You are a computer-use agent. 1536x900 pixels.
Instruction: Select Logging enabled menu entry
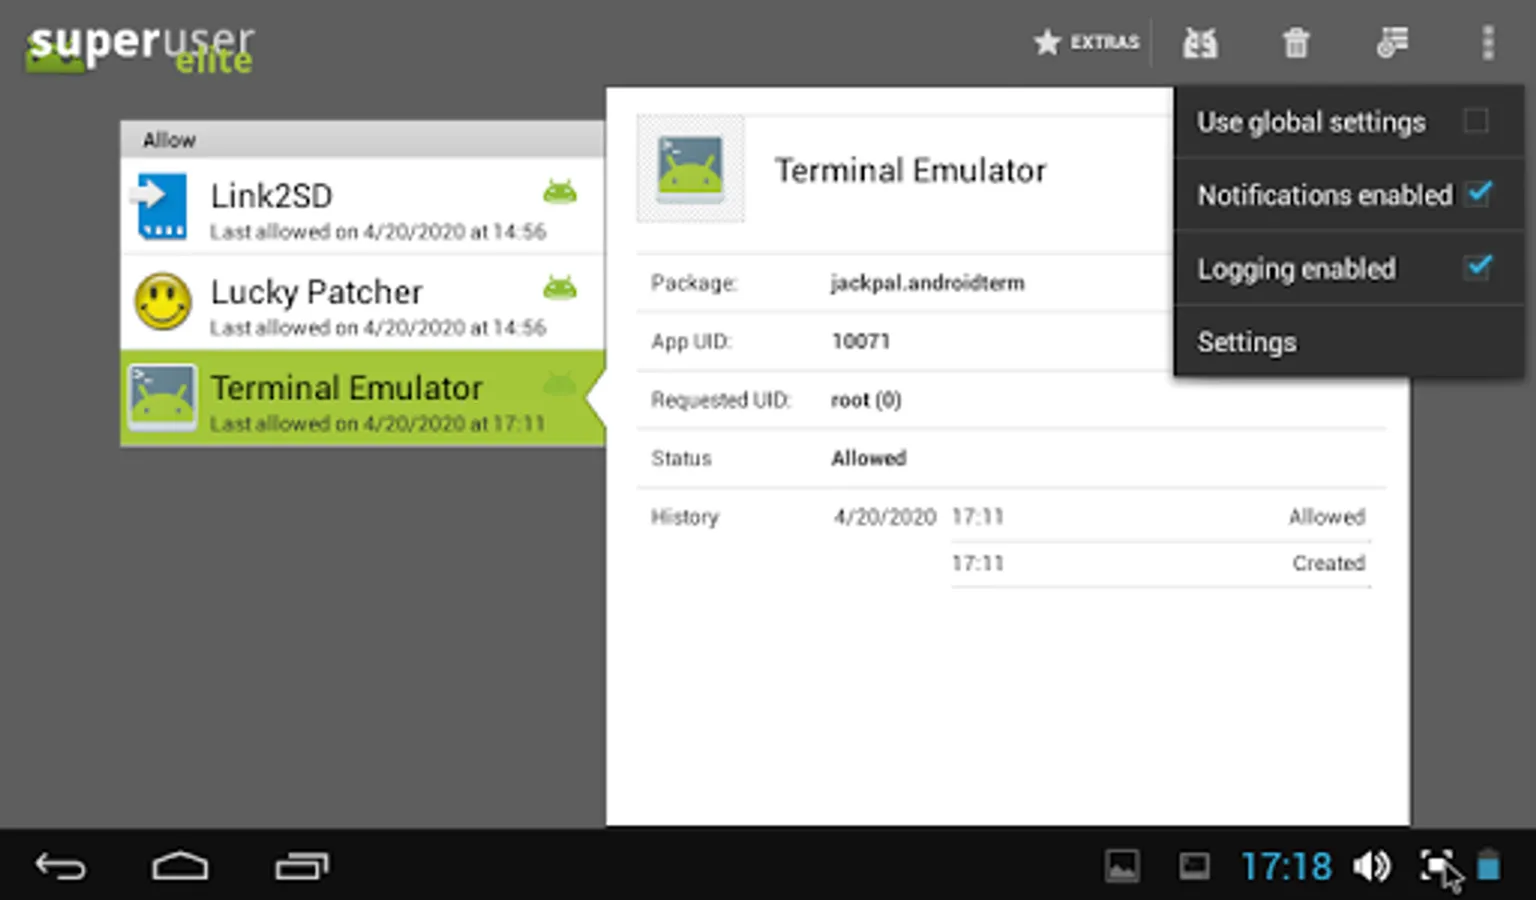(1349, 268)
